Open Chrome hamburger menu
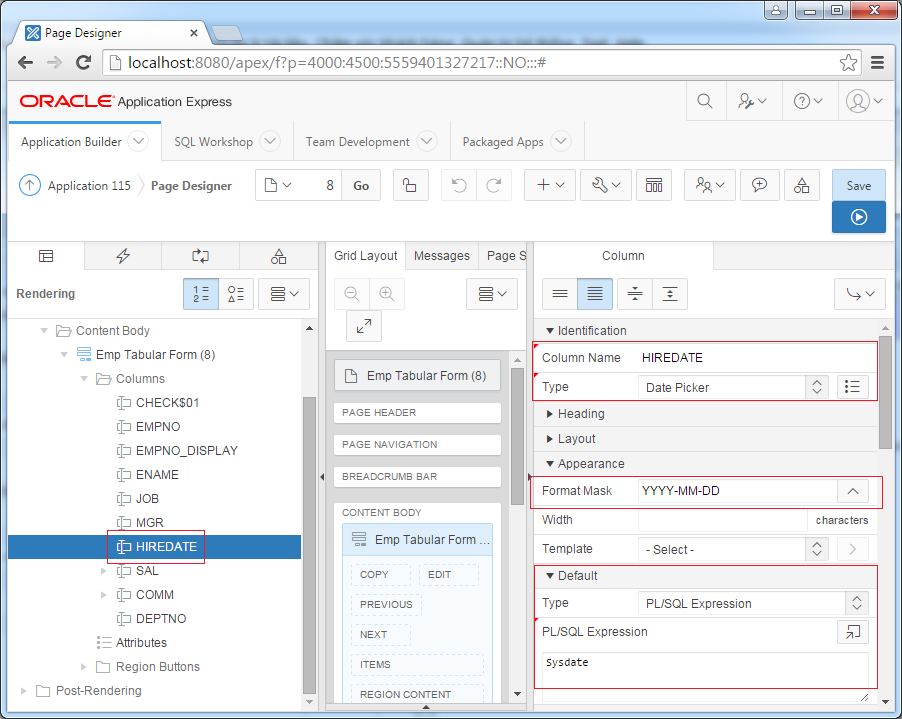Image resolution: width=902 pixels, height=719 pixels. point(877,62)
